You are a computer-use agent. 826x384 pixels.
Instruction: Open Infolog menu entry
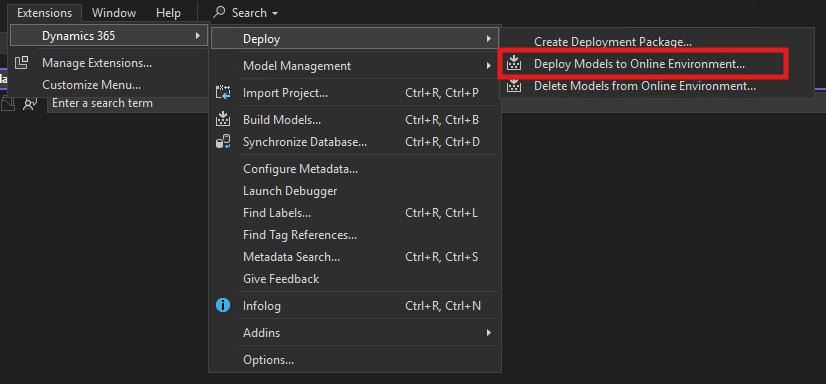(355, 306)
